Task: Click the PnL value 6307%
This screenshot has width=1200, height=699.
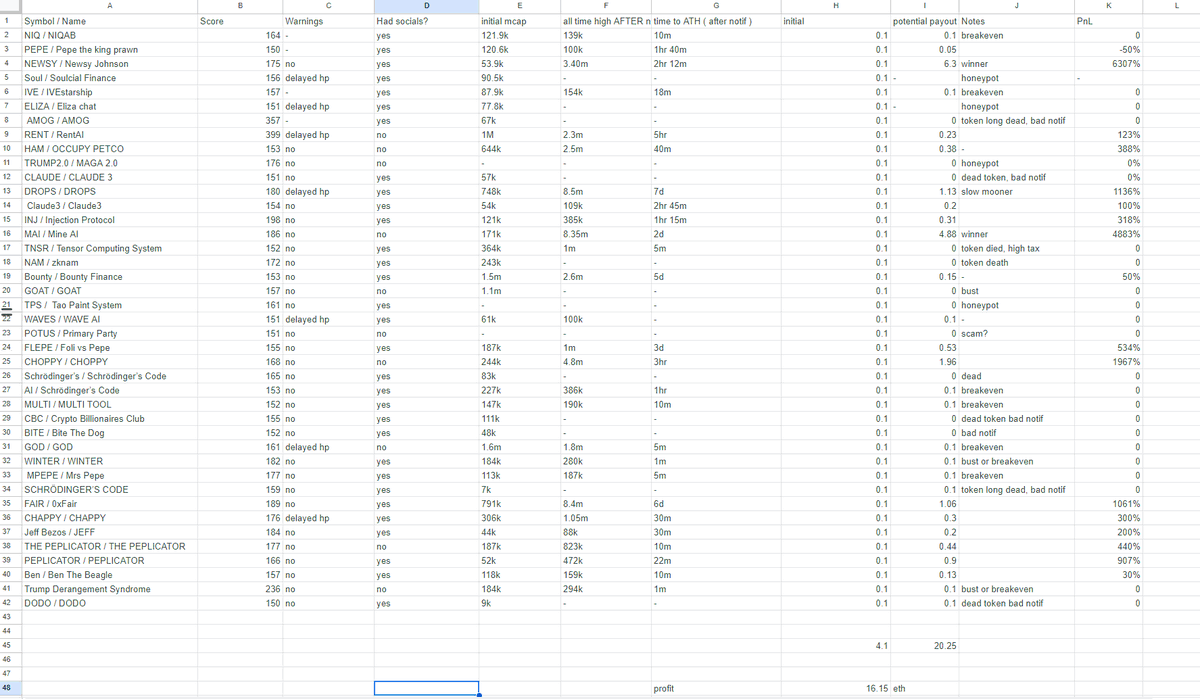Action: [x=1127, y=63]
